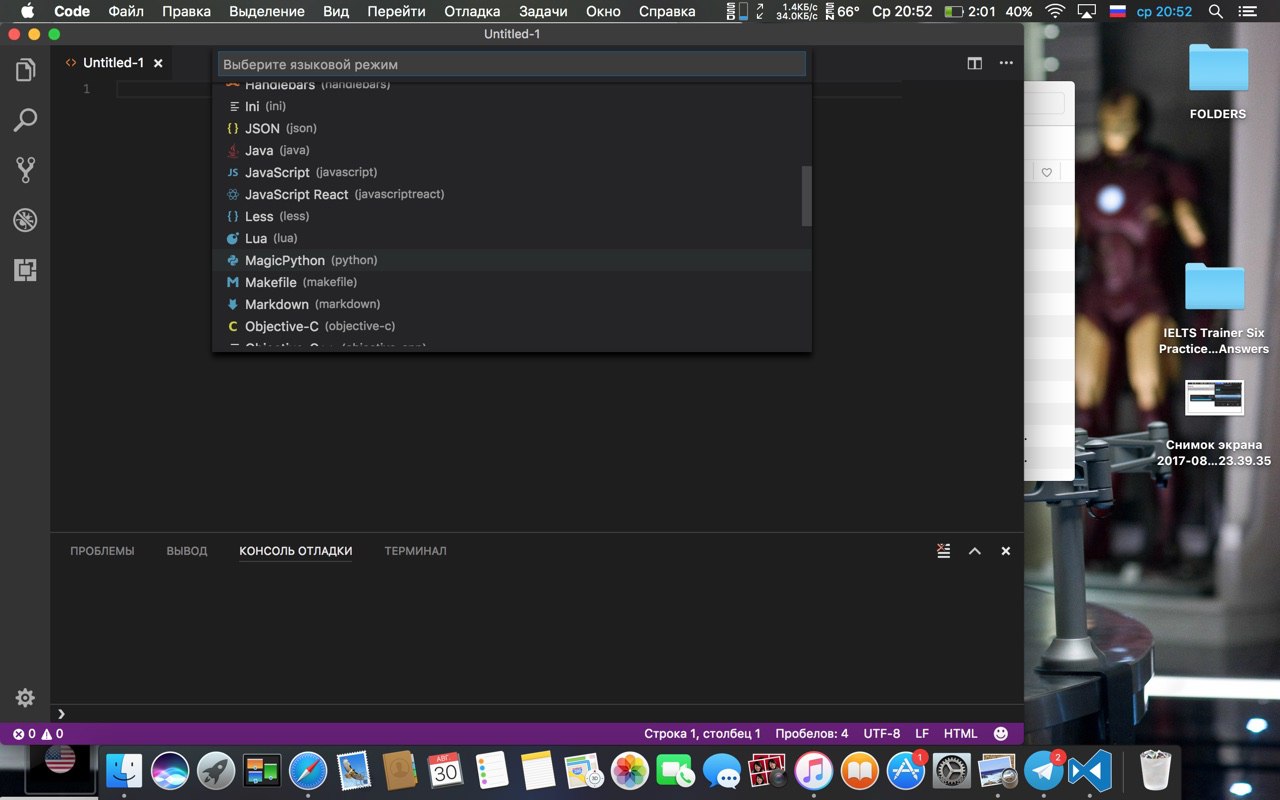Choose Less language mode

coord(512,216)
